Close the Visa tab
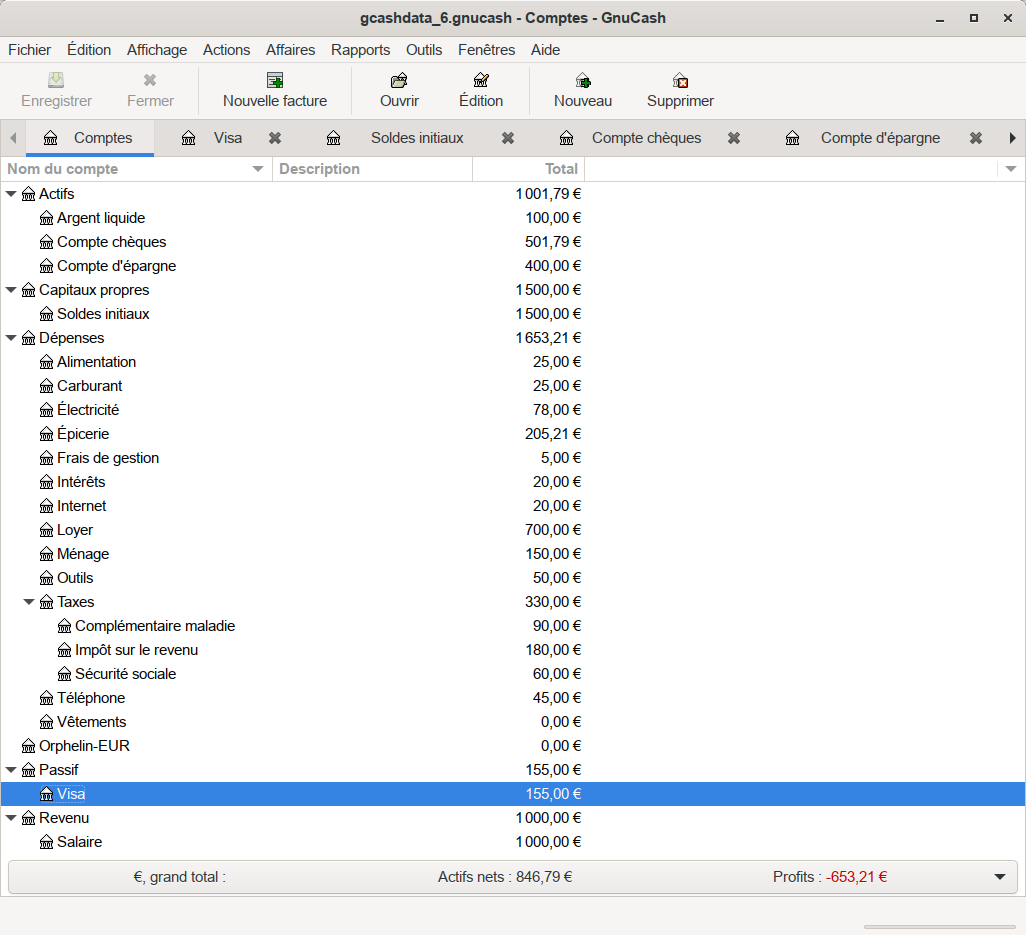Screen dimensions: 1026x935 coord(275,138)
